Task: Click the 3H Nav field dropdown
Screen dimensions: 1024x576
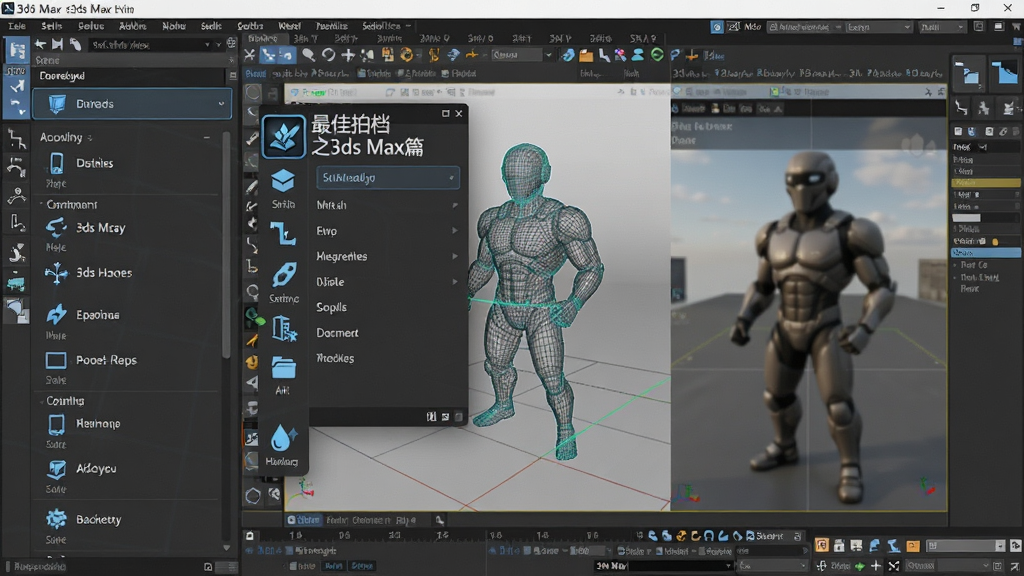Action: 663,566
